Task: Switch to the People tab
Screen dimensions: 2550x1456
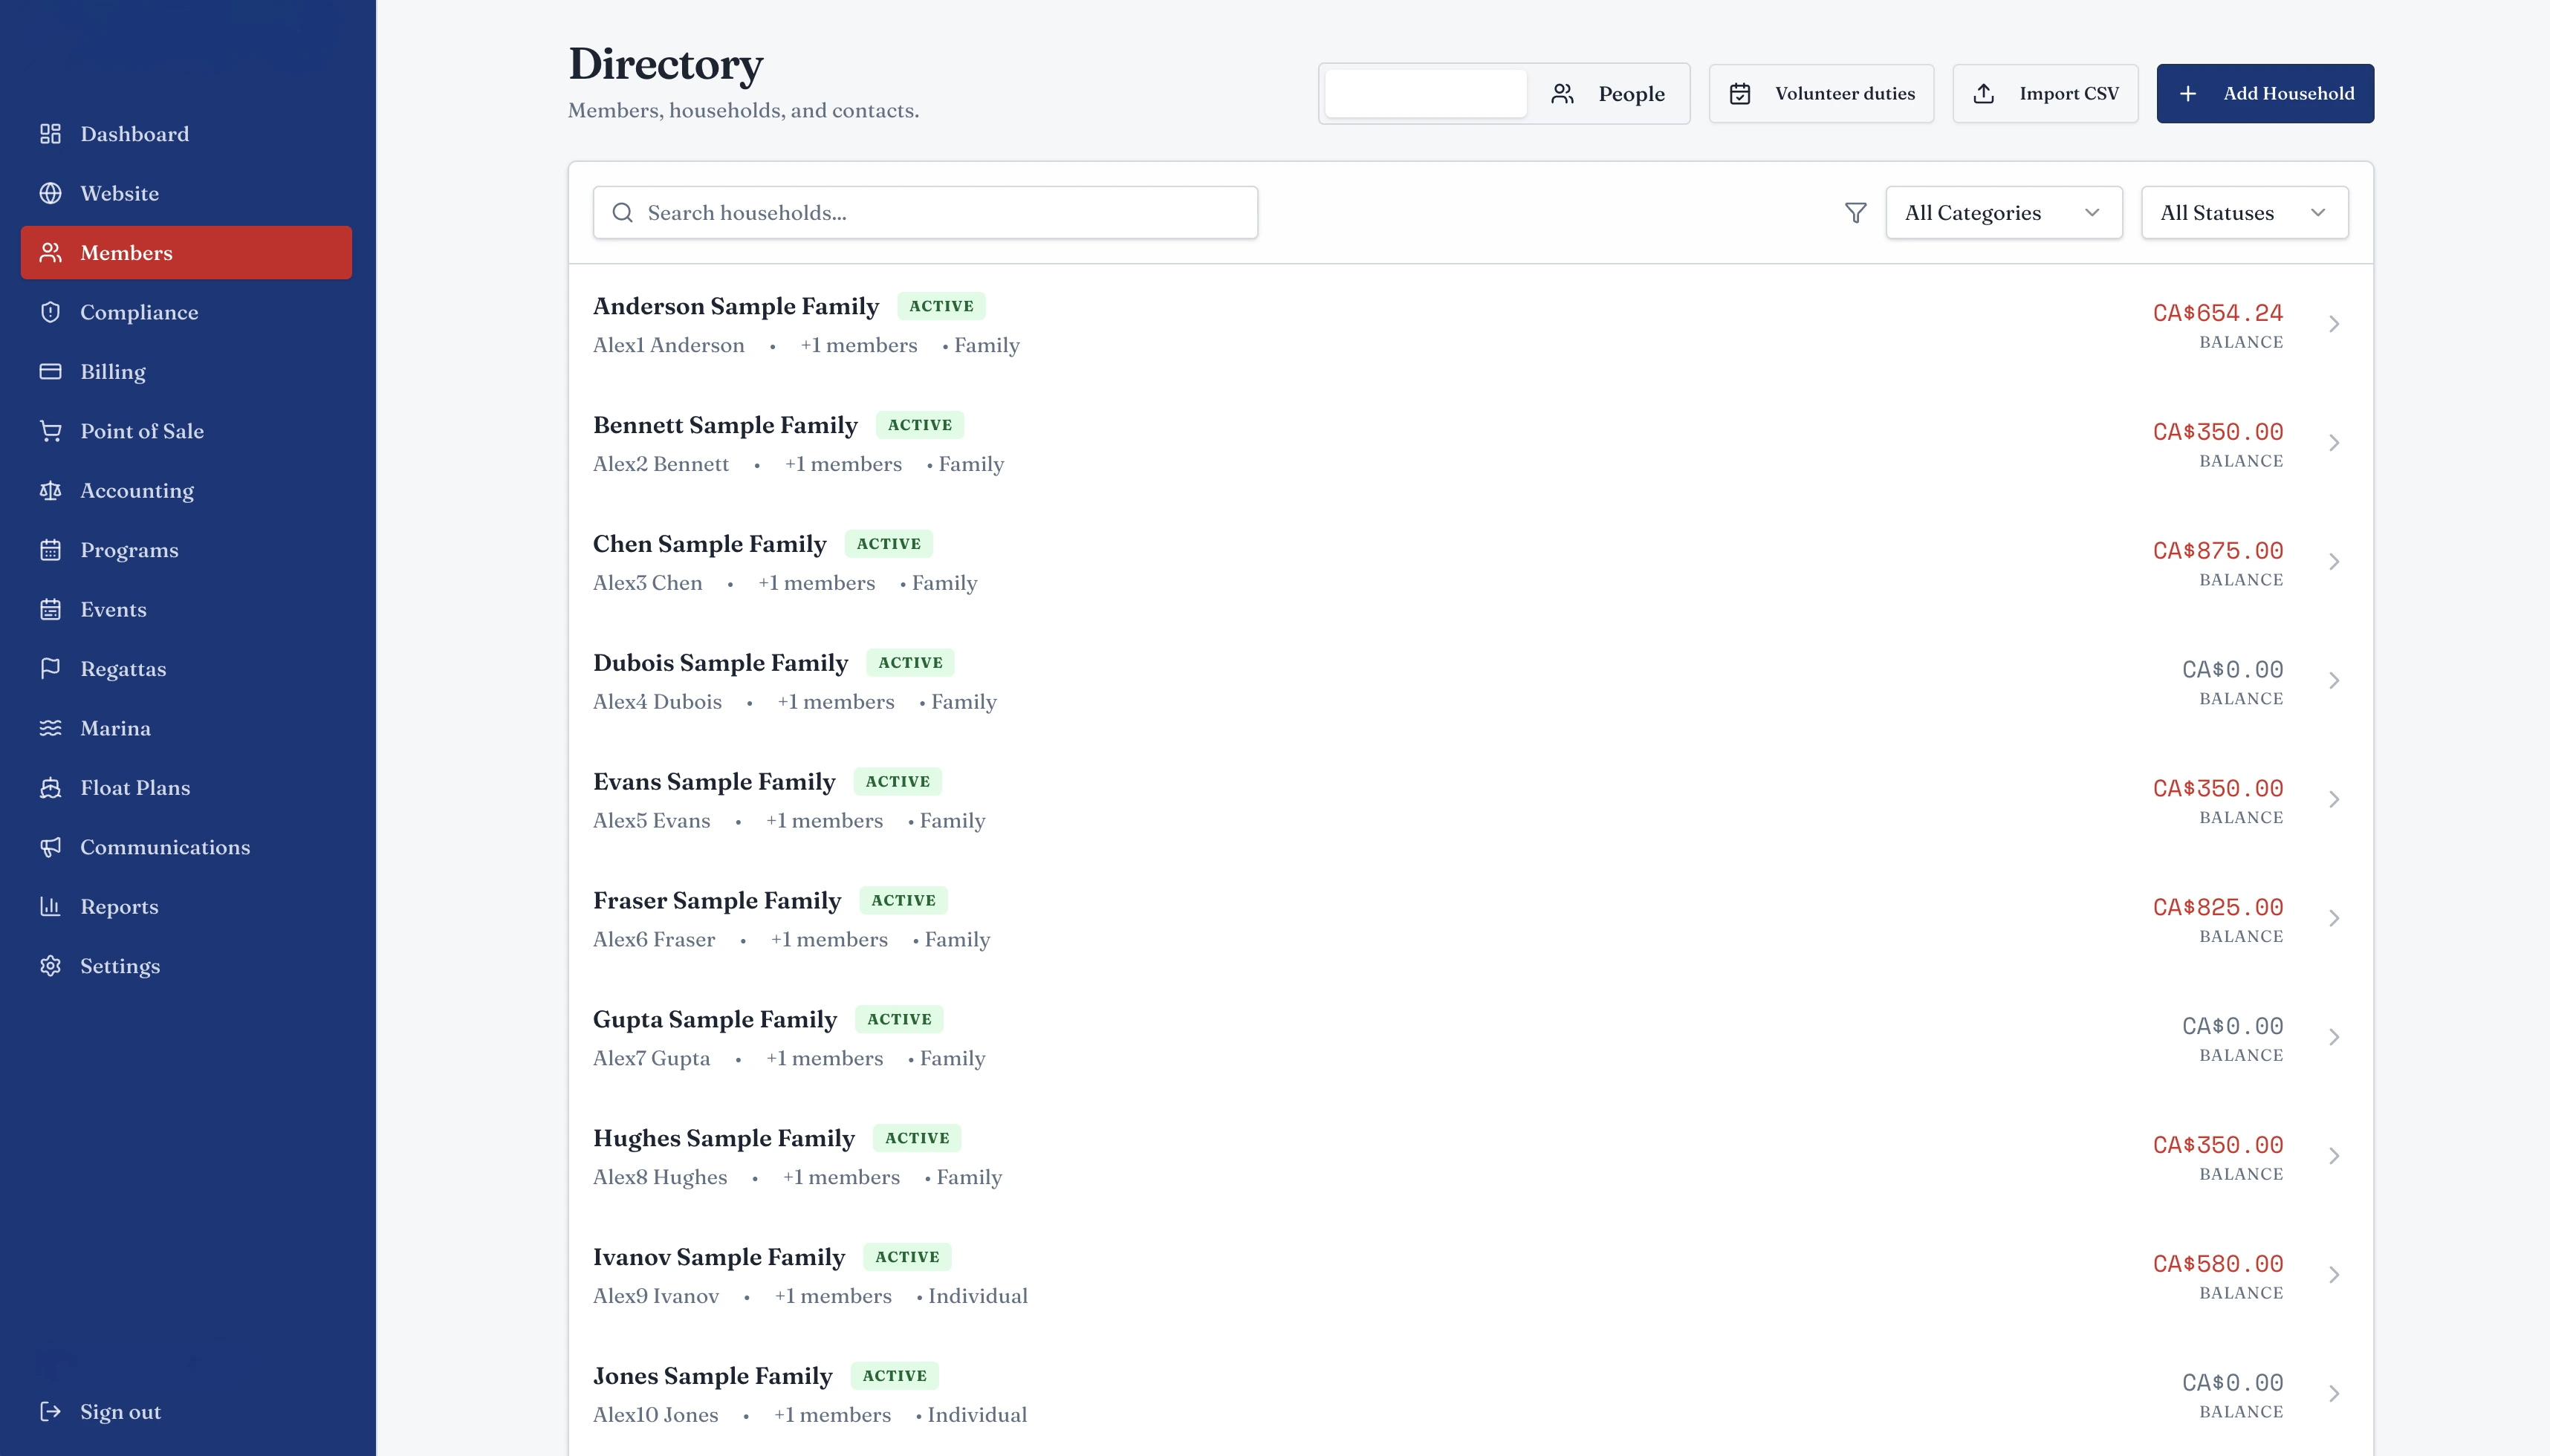Action: (x=1608, y=94)
